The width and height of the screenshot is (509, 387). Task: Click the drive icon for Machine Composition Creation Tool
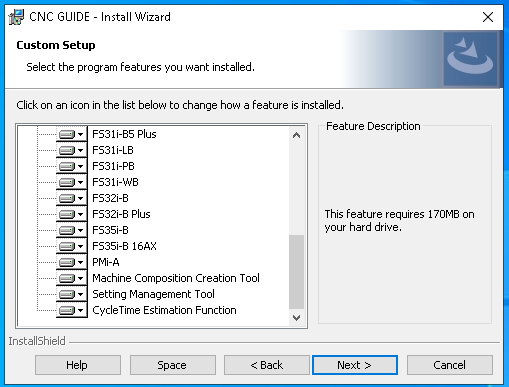coord(71,278)
